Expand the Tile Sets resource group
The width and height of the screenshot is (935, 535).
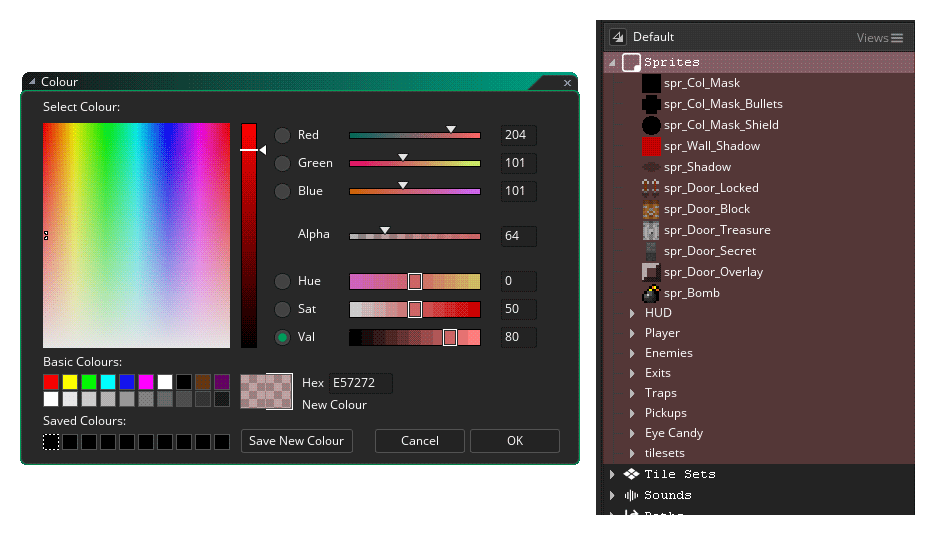[x=612, y=474]
